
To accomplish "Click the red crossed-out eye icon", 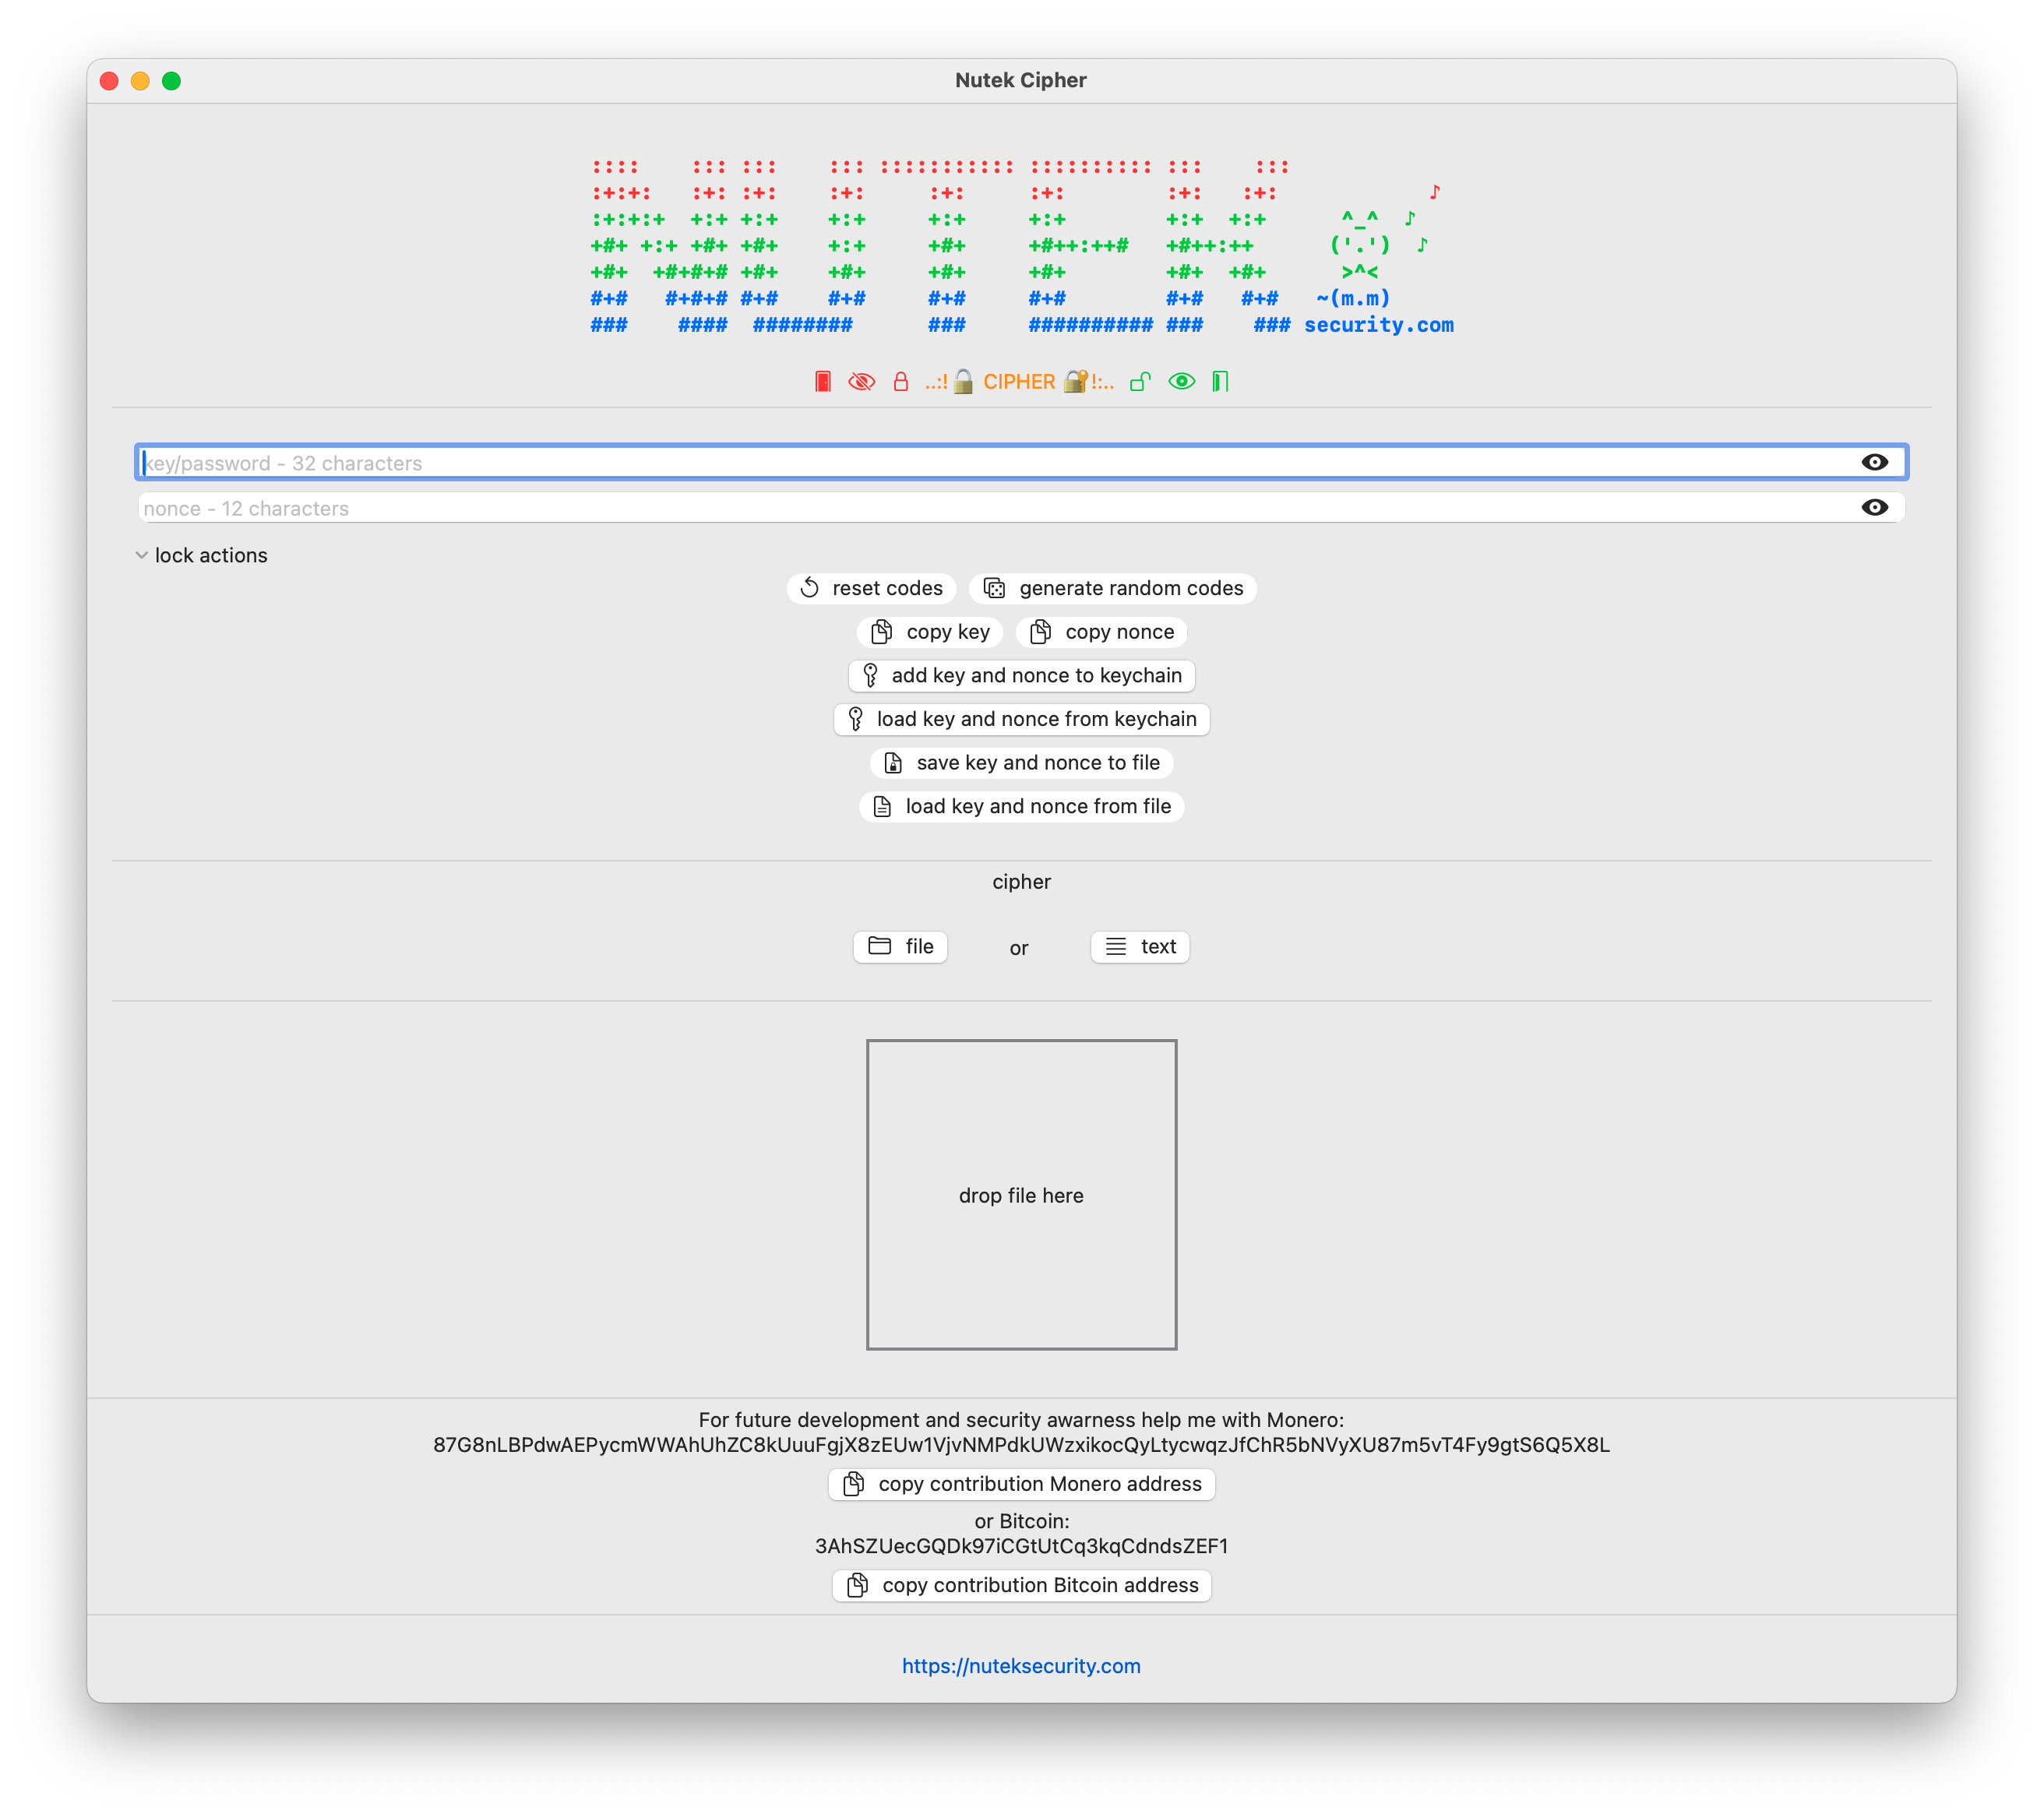I will click(x=859, y=381).
